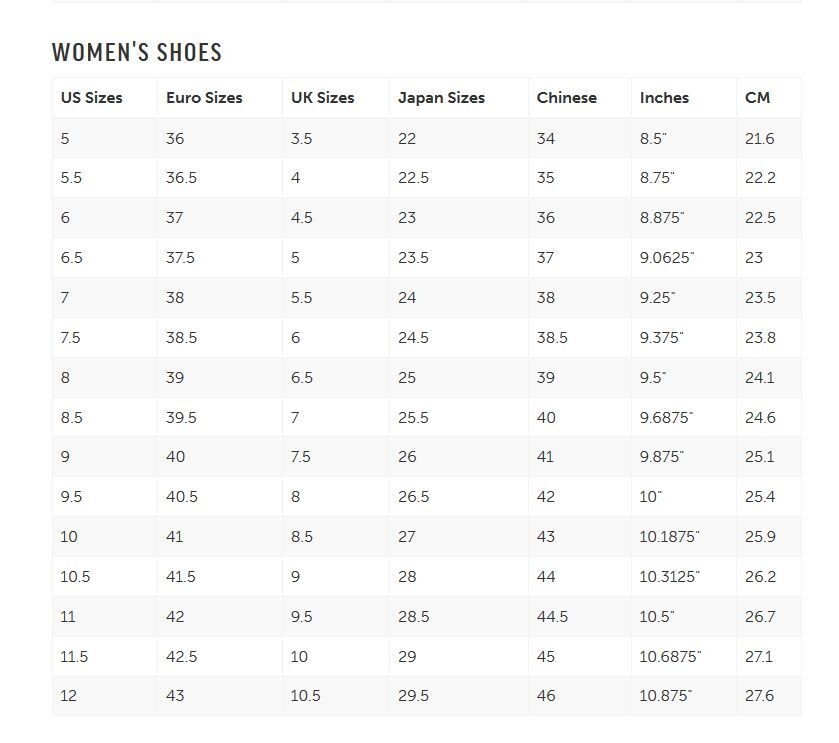Select the Euro Sizes column header

pyautogui.click(x=220, y=97)
